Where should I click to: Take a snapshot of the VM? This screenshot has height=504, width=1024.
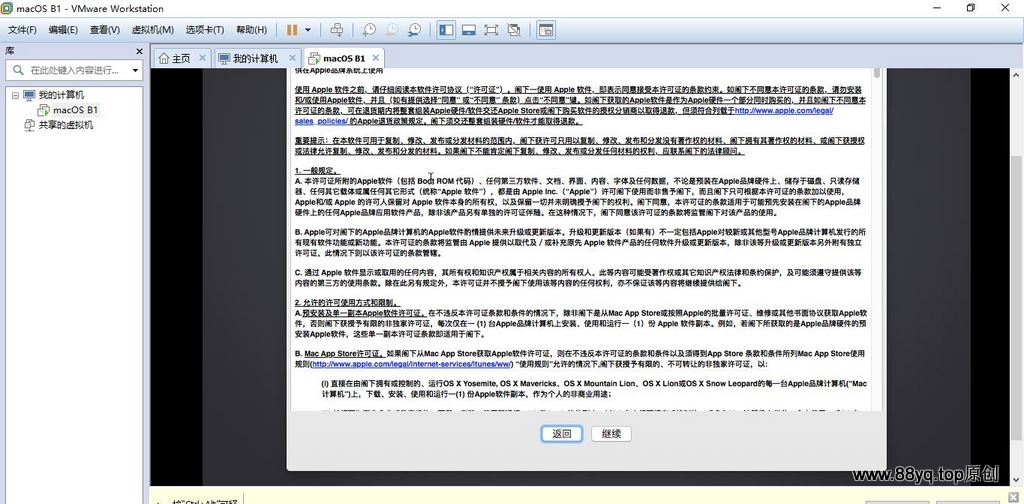click(x=369, y=30)
